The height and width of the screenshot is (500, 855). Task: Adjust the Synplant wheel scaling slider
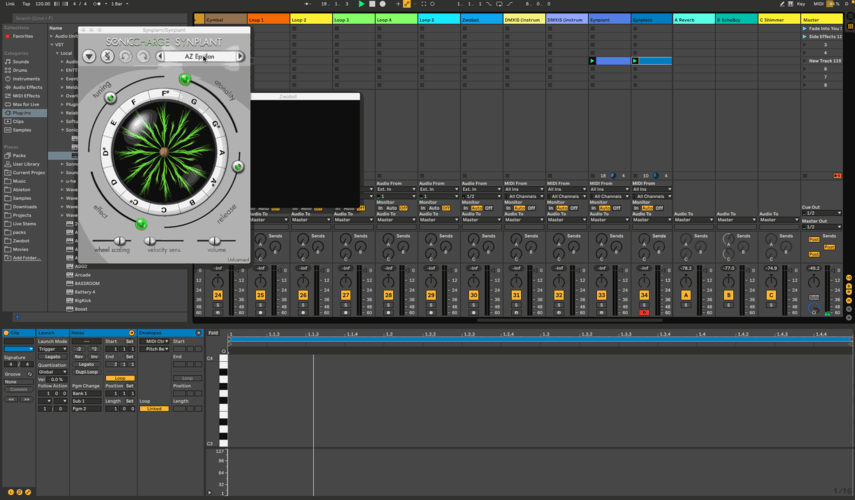119,240
